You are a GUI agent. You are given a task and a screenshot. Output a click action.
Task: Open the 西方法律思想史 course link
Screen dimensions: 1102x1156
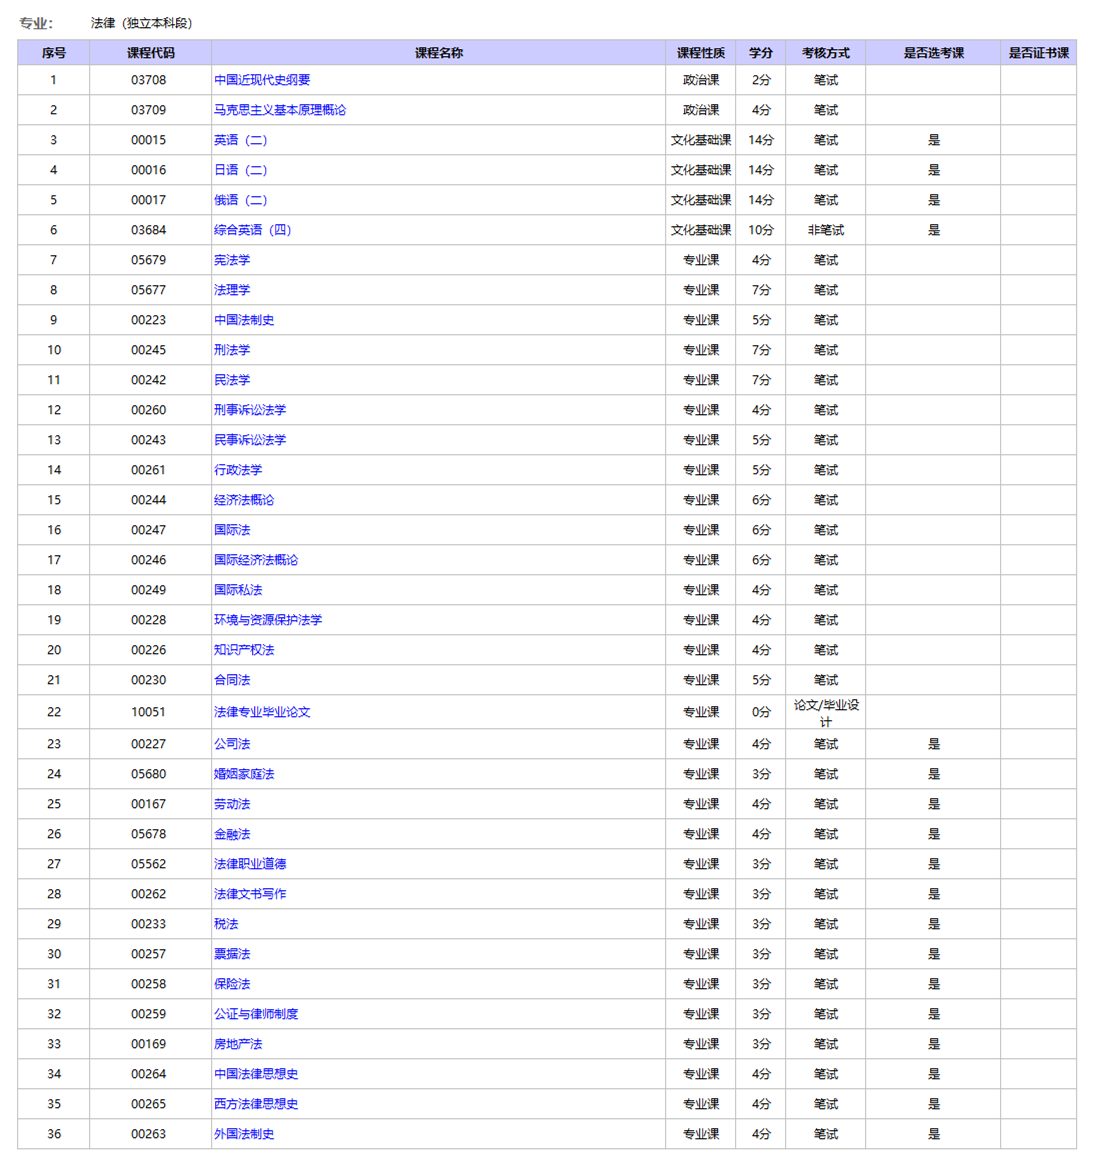click(256, 1104)
